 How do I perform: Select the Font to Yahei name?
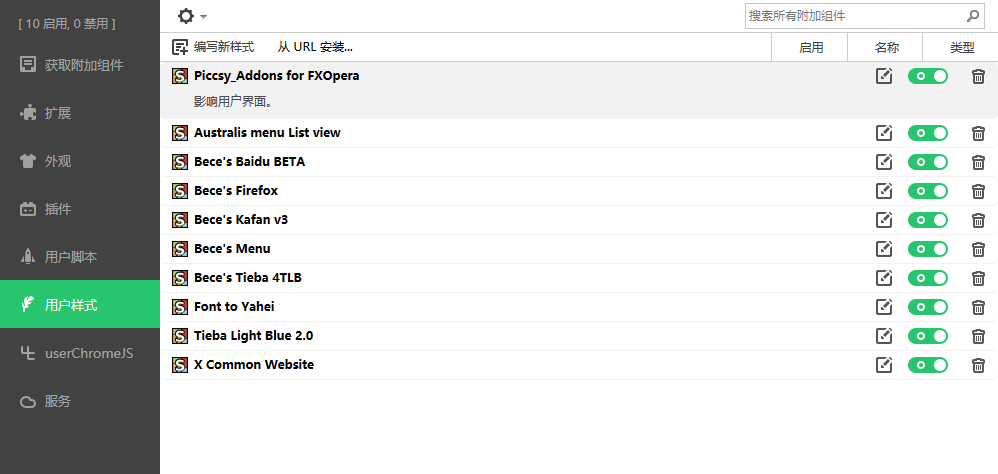click(234, 307)
